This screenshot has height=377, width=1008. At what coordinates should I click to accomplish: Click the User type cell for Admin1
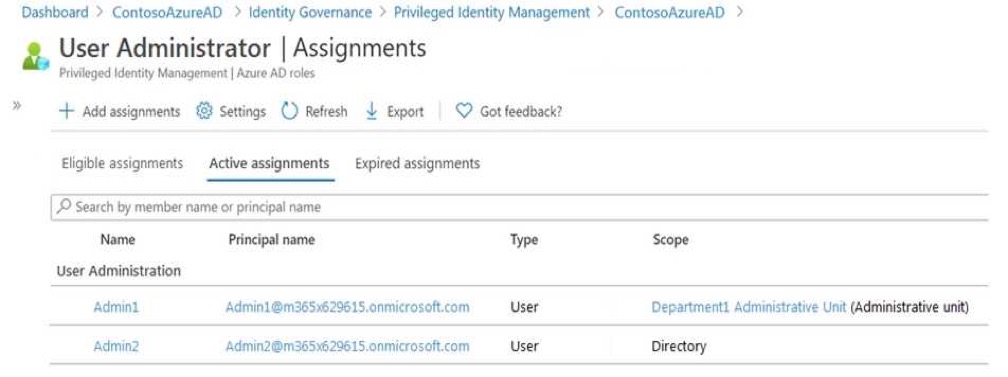524,307
